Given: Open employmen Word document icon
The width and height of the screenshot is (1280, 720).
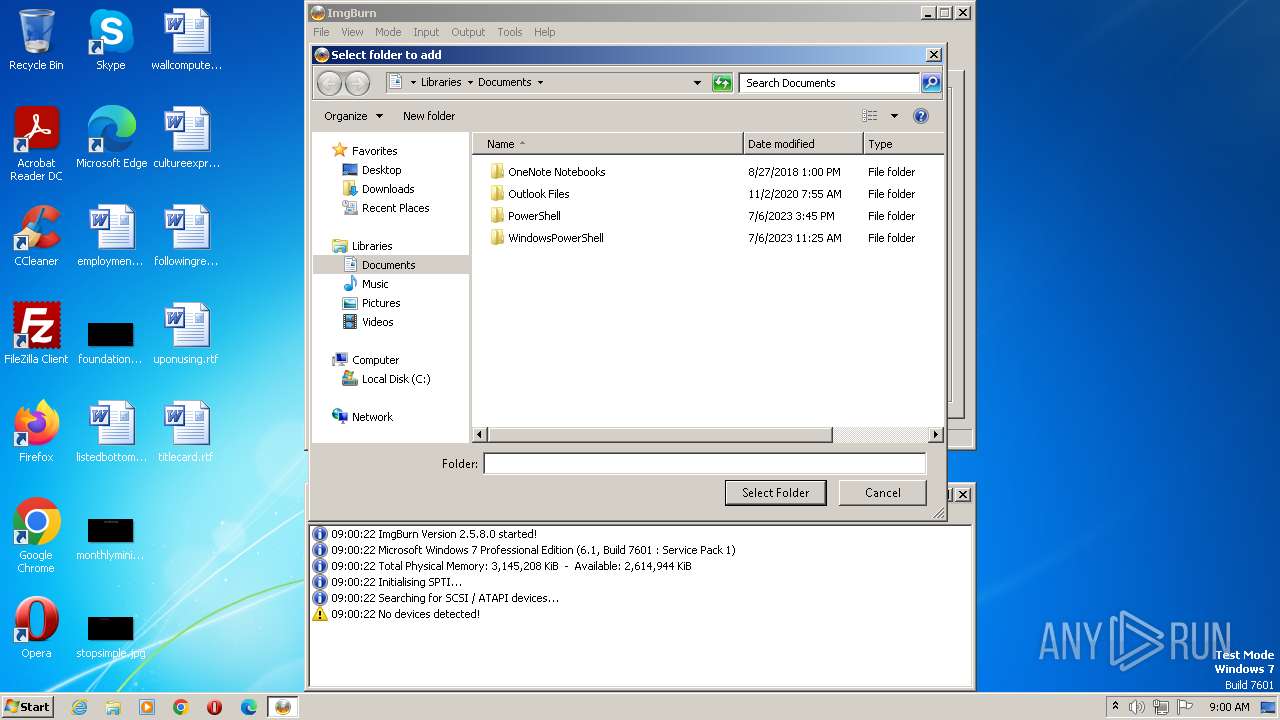Looking at the screenshot, I should [x=110, y=236].
